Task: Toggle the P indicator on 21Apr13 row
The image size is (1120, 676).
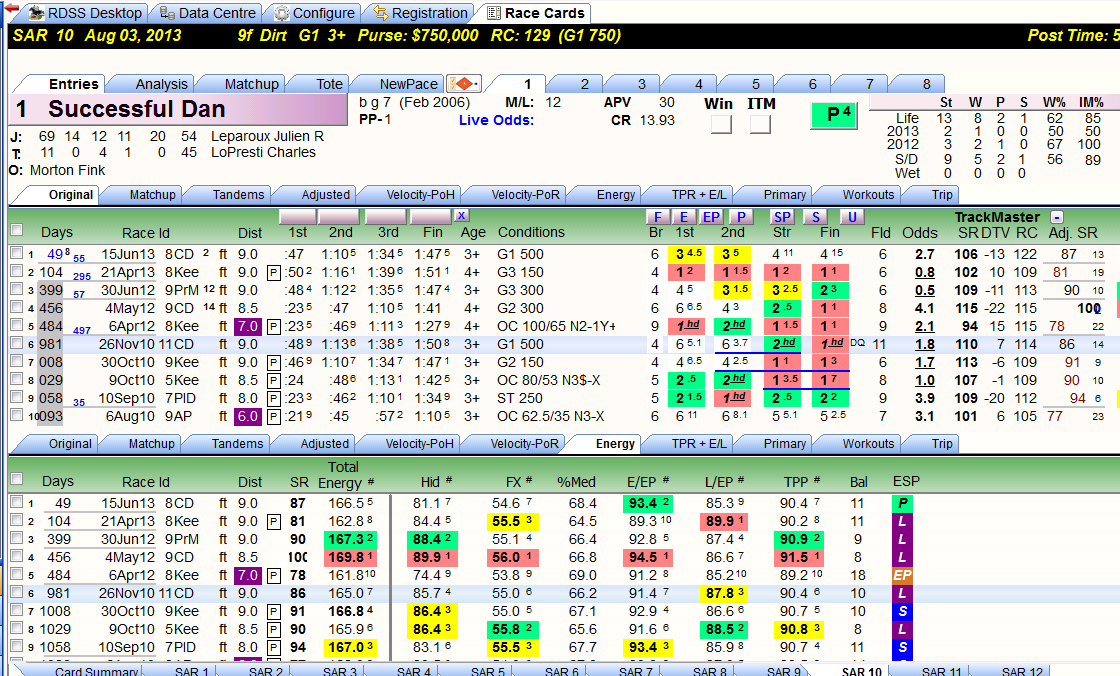Action: [273, 272]
